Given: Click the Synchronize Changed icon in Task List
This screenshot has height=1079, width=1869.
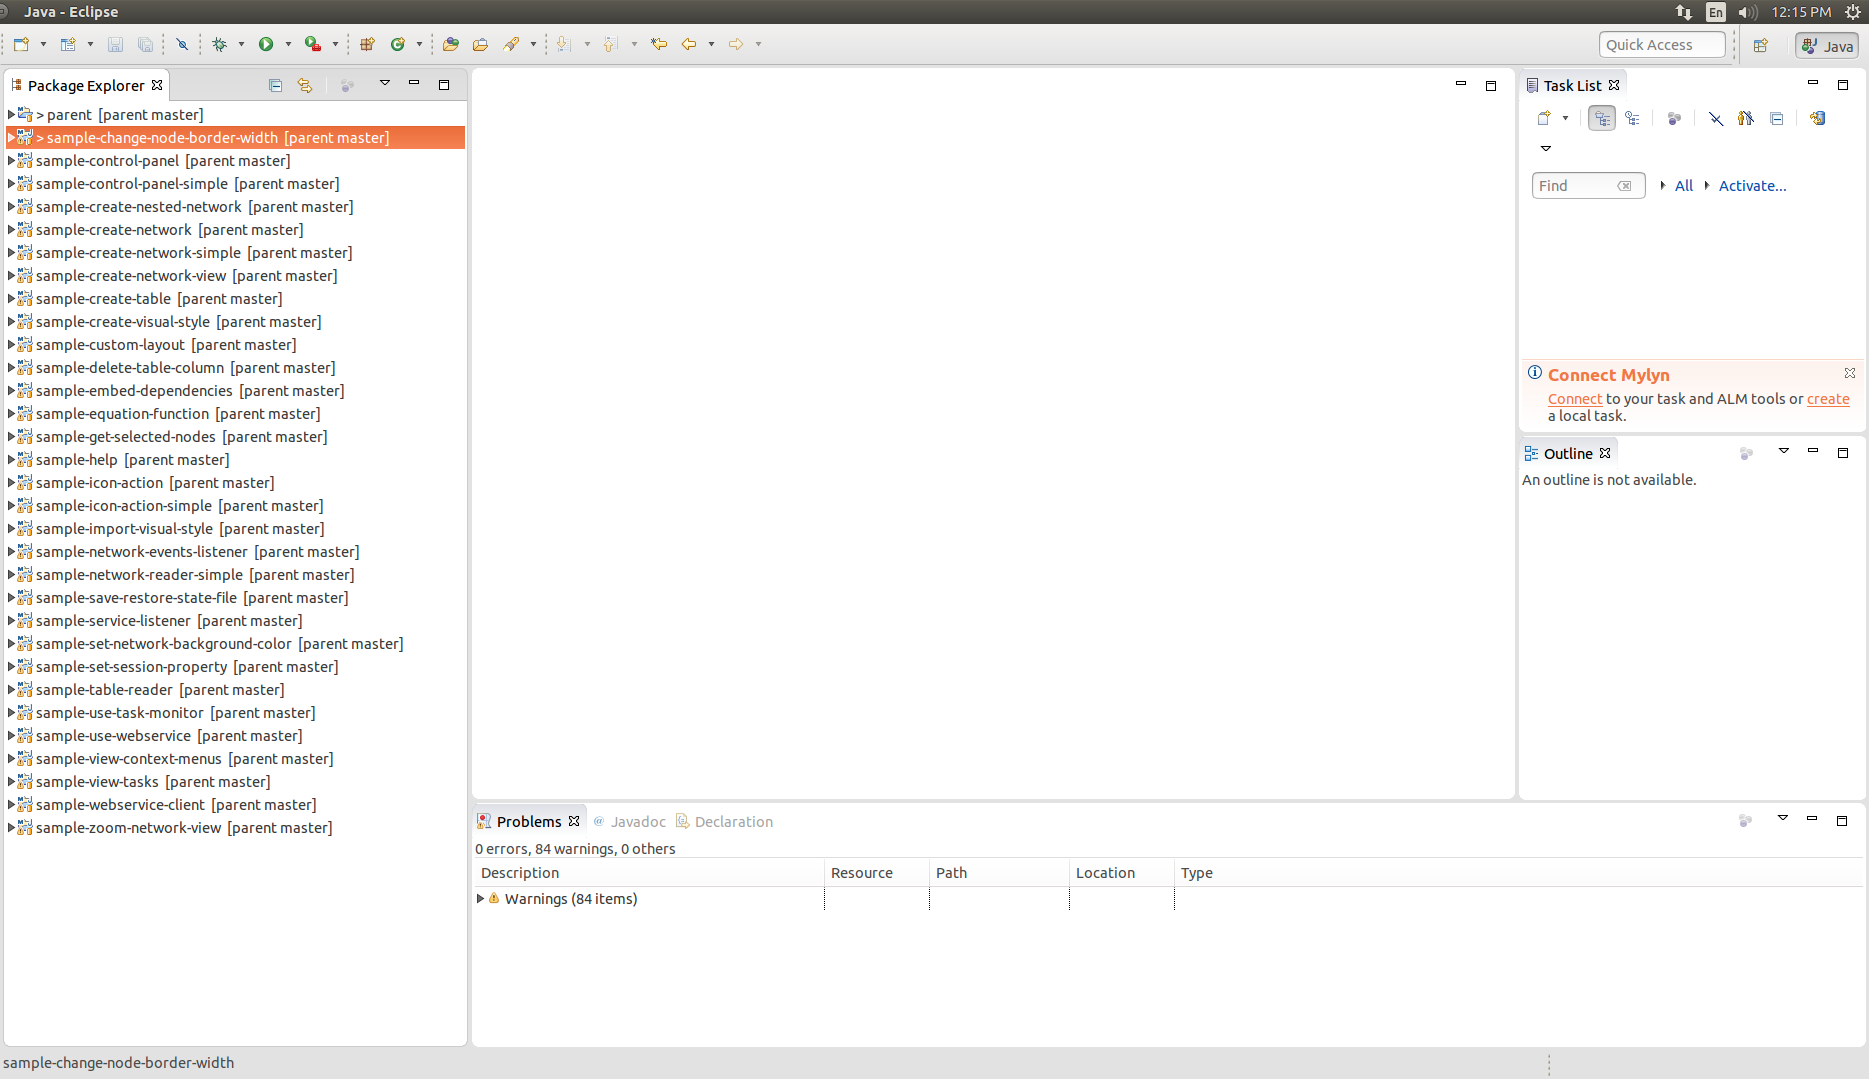Looking at the screenshot, I should [x=1817, y=118].
